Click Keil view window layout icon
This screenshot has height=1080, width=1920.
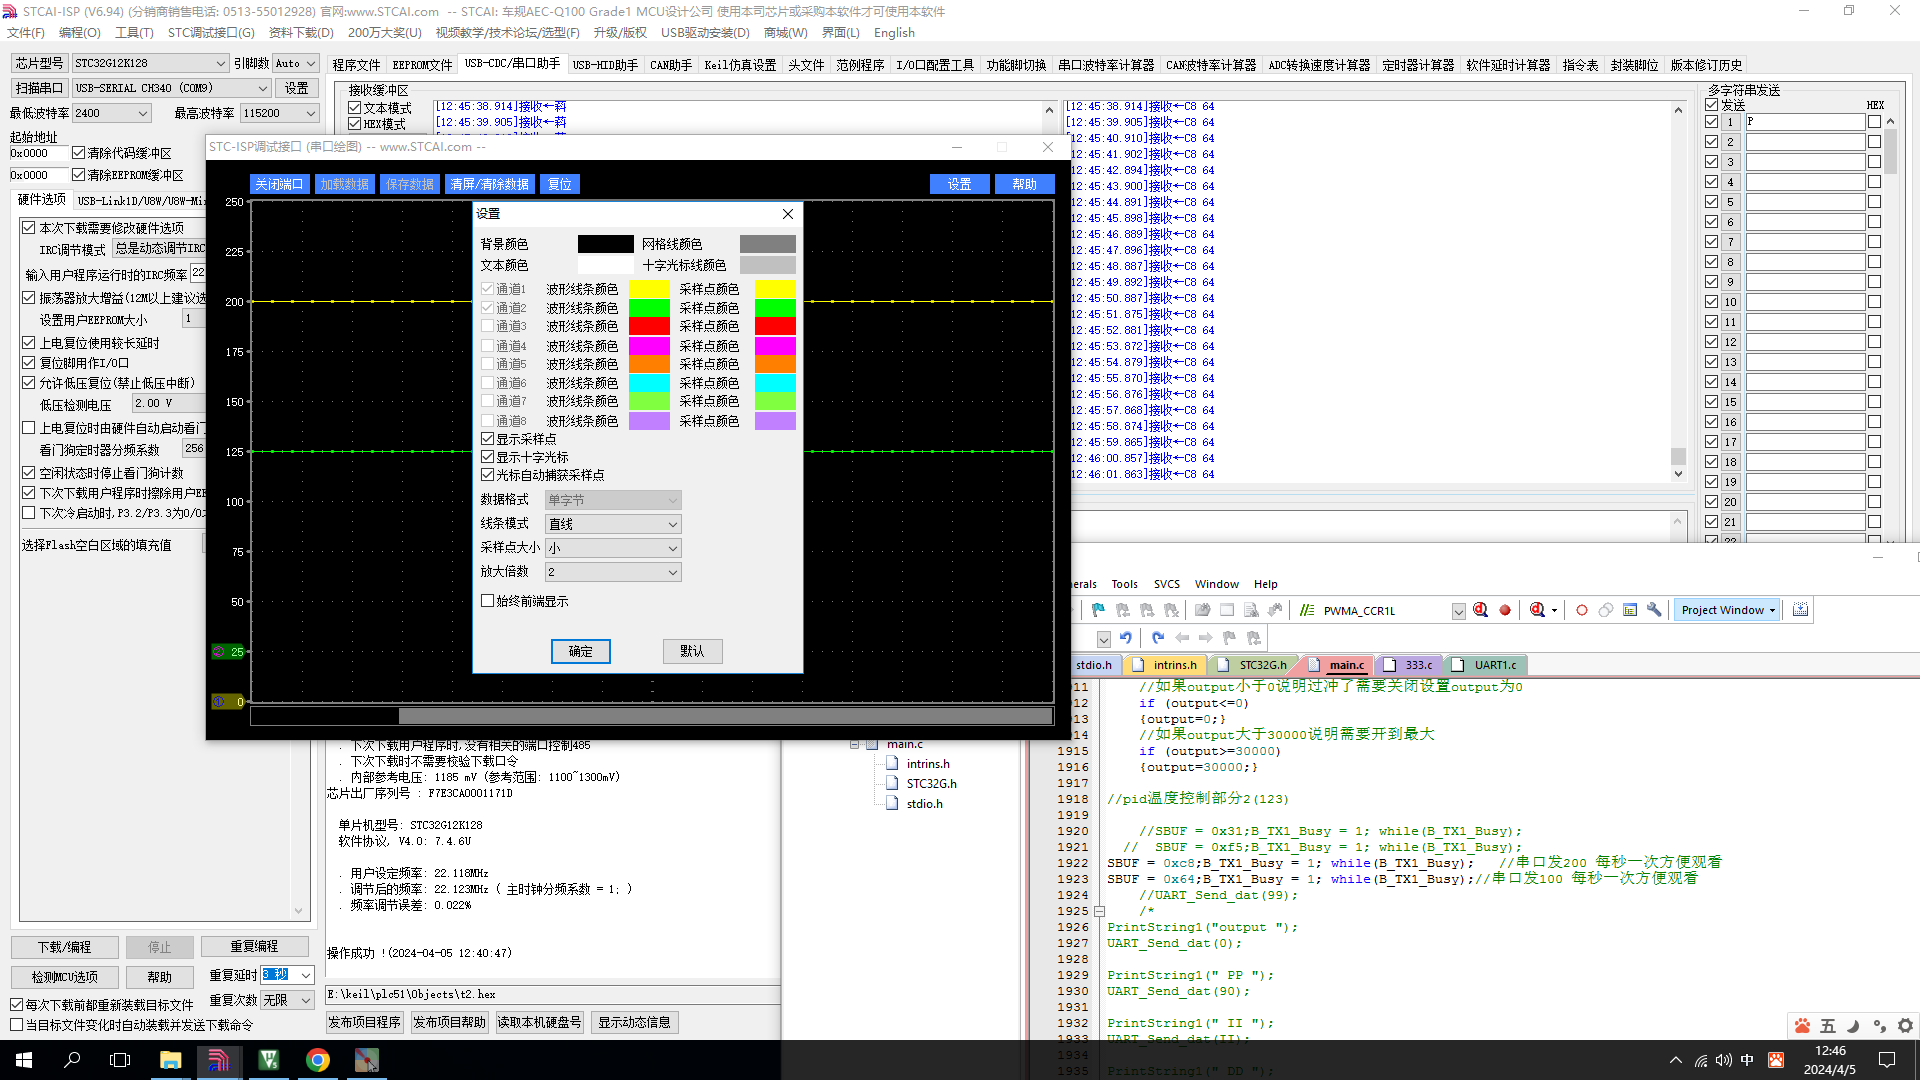[x=1630, y=610]
